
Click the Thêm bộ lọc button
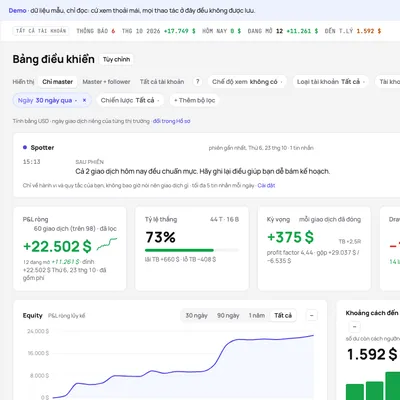click(194, 100)
